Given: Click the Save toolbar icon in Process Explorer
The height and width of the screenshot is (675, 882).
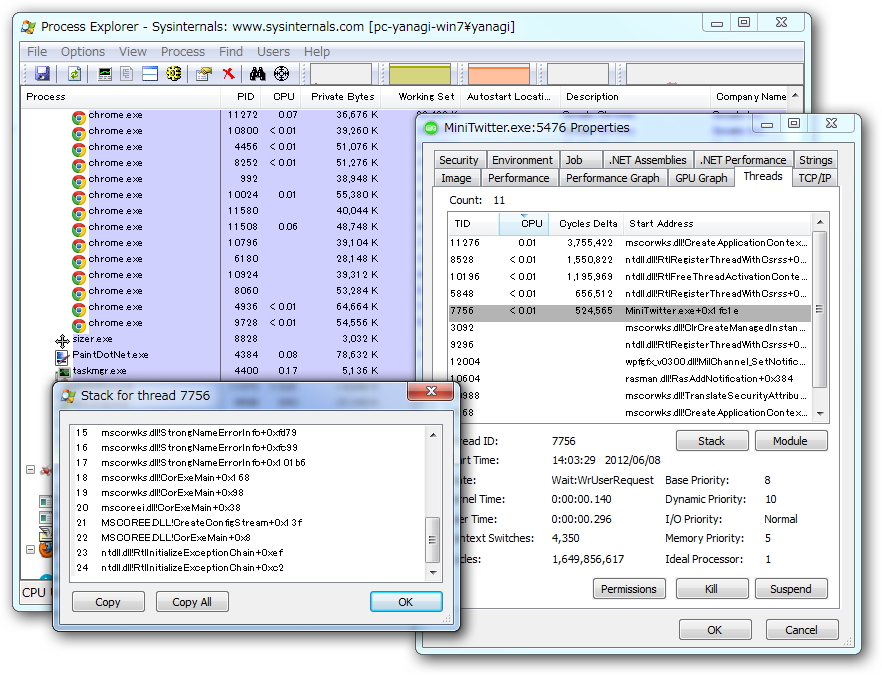Looking at the screenshot, I should pyautogui.click(x=42, y=74).
